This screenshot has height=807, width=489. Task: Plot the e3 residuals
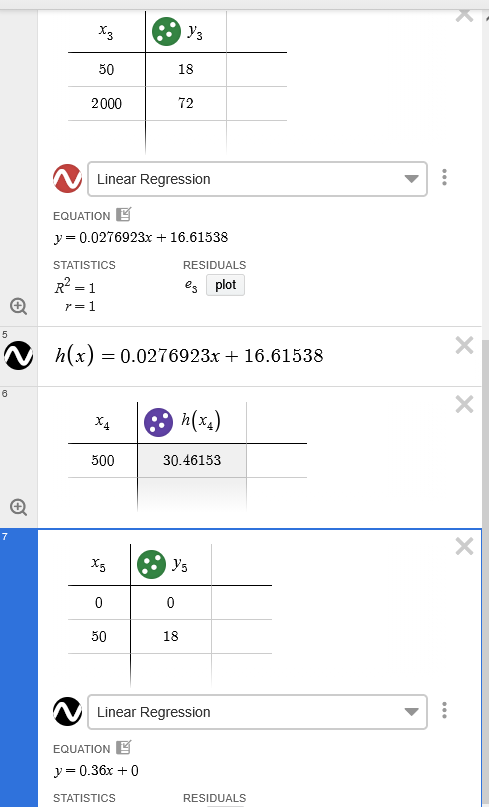point(225,285)
